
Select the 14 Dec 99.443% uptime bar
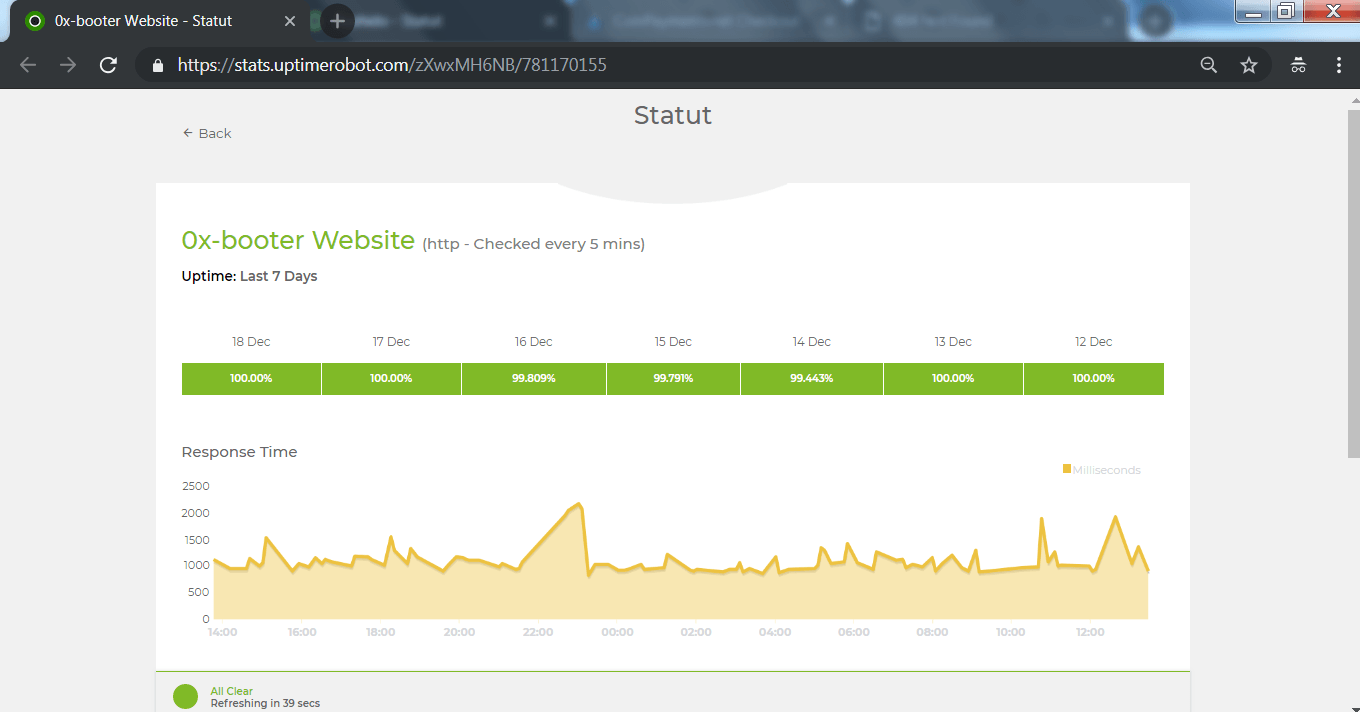tap(812, 379)
